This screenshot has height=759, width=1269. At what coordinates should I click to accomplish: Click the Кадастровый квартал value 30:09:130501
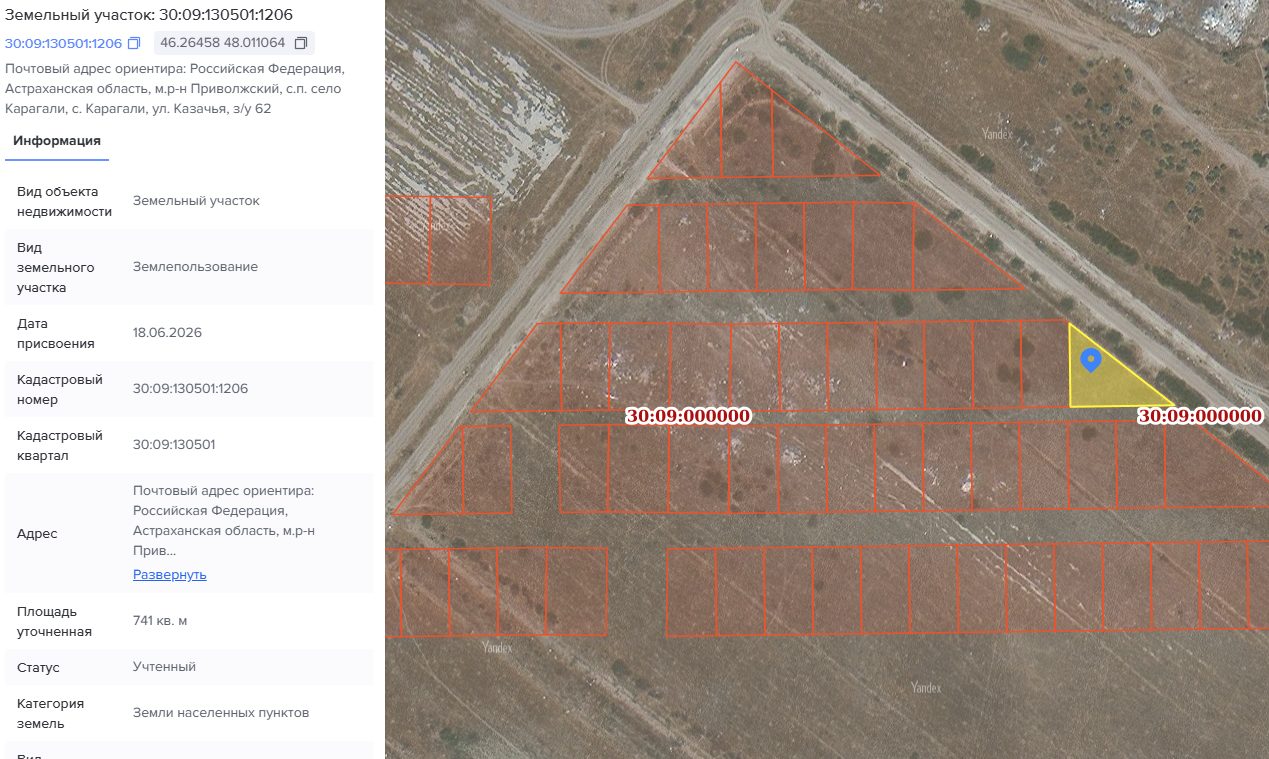click(x=174, y=444)
